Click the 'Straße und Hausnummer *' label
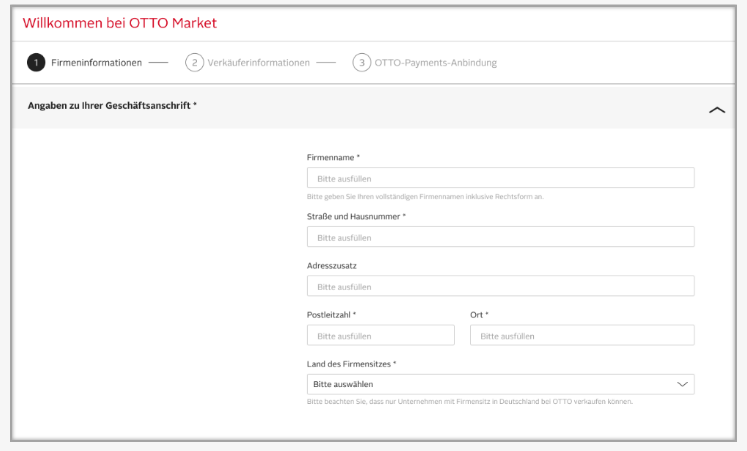This screenshot has height=451, width=747. 356,217
